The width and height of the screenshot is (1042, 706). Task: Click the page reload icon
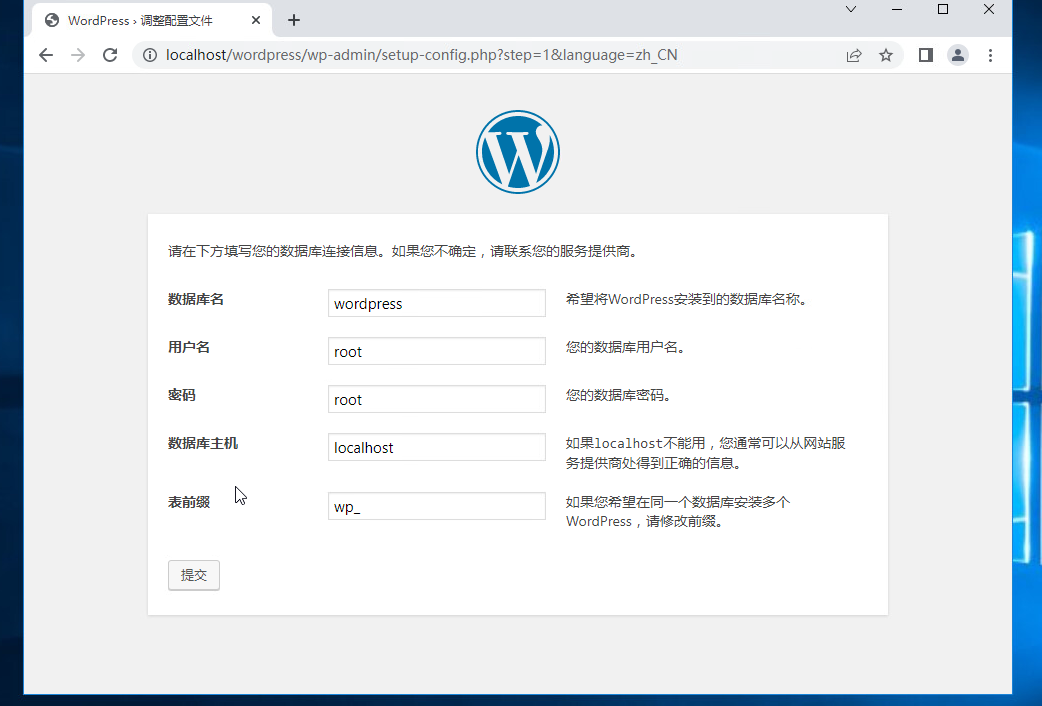110,55
